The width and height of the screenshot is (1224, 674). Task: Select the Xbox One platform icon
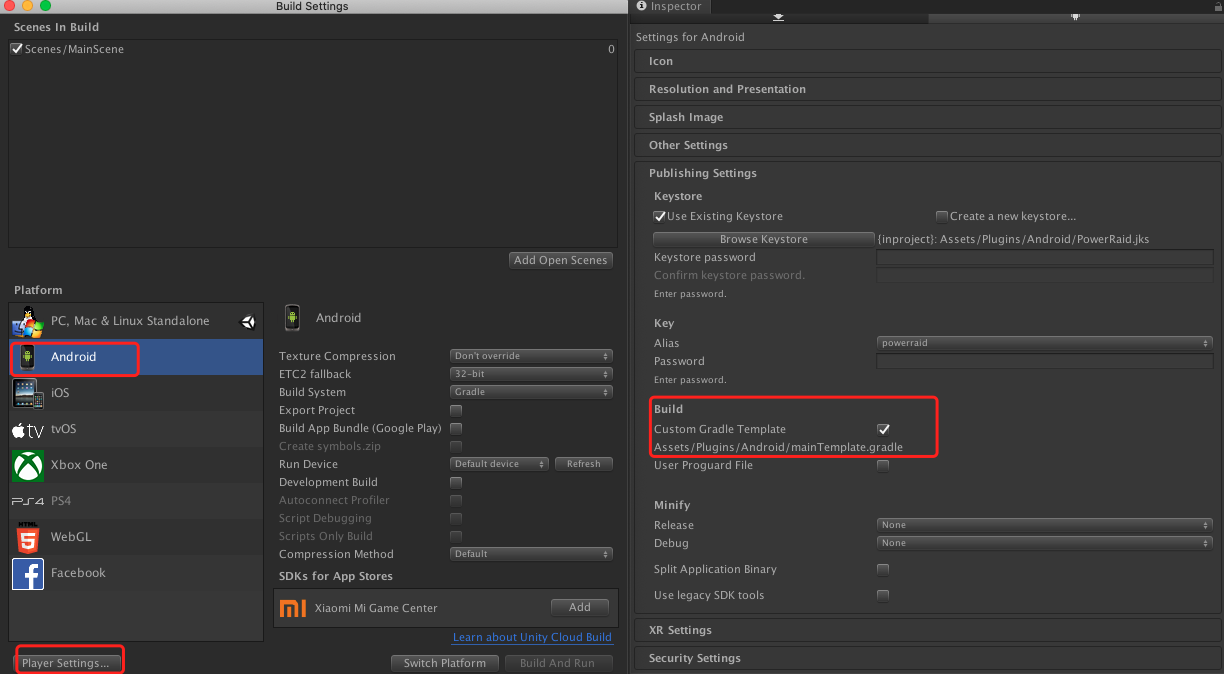tap(27, 465)
